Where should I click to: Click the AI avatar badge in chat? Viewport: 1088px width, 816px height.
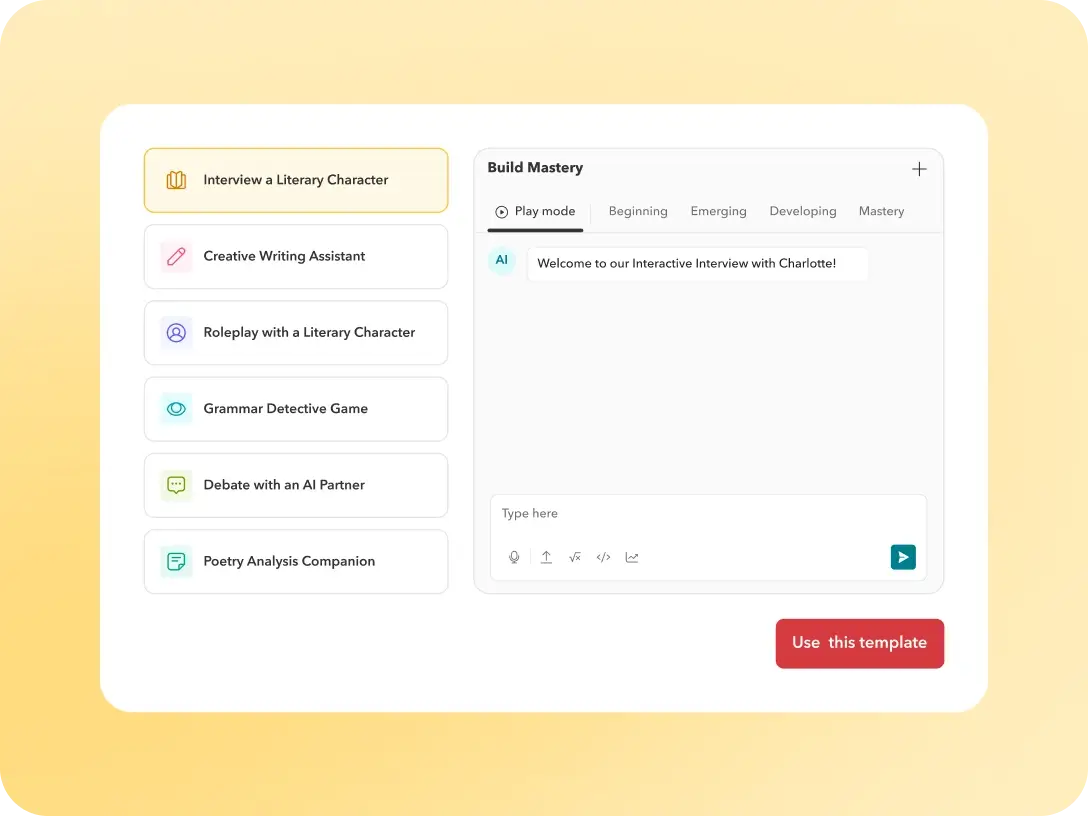tap(502, 261)
